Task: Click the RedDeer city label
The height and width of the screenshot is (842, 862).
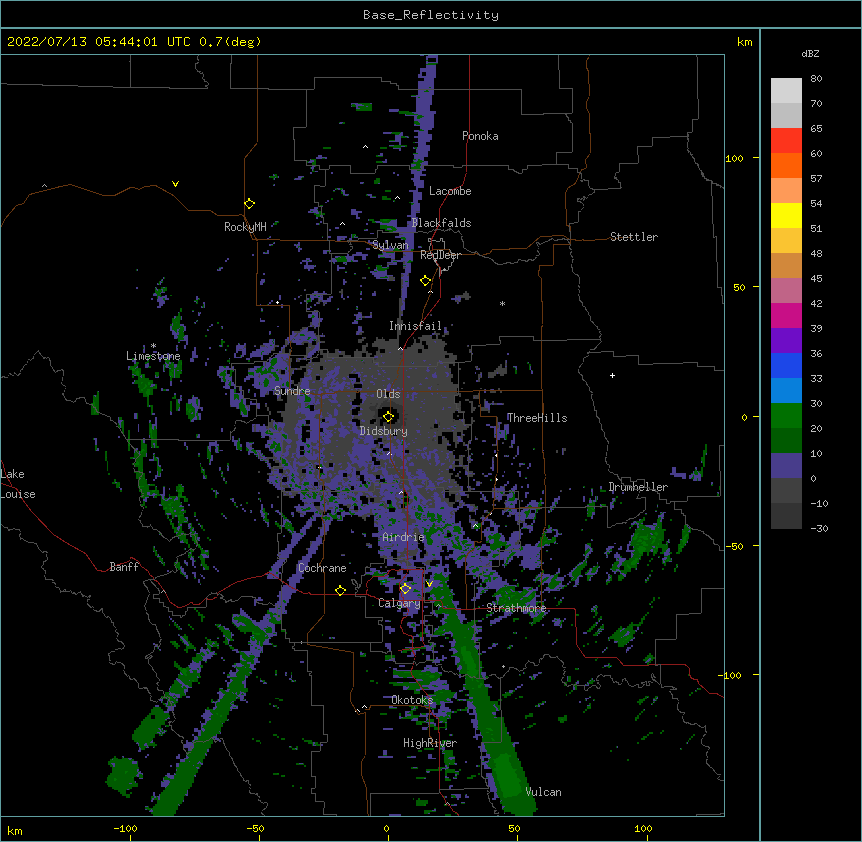Action: pos(440,255)
